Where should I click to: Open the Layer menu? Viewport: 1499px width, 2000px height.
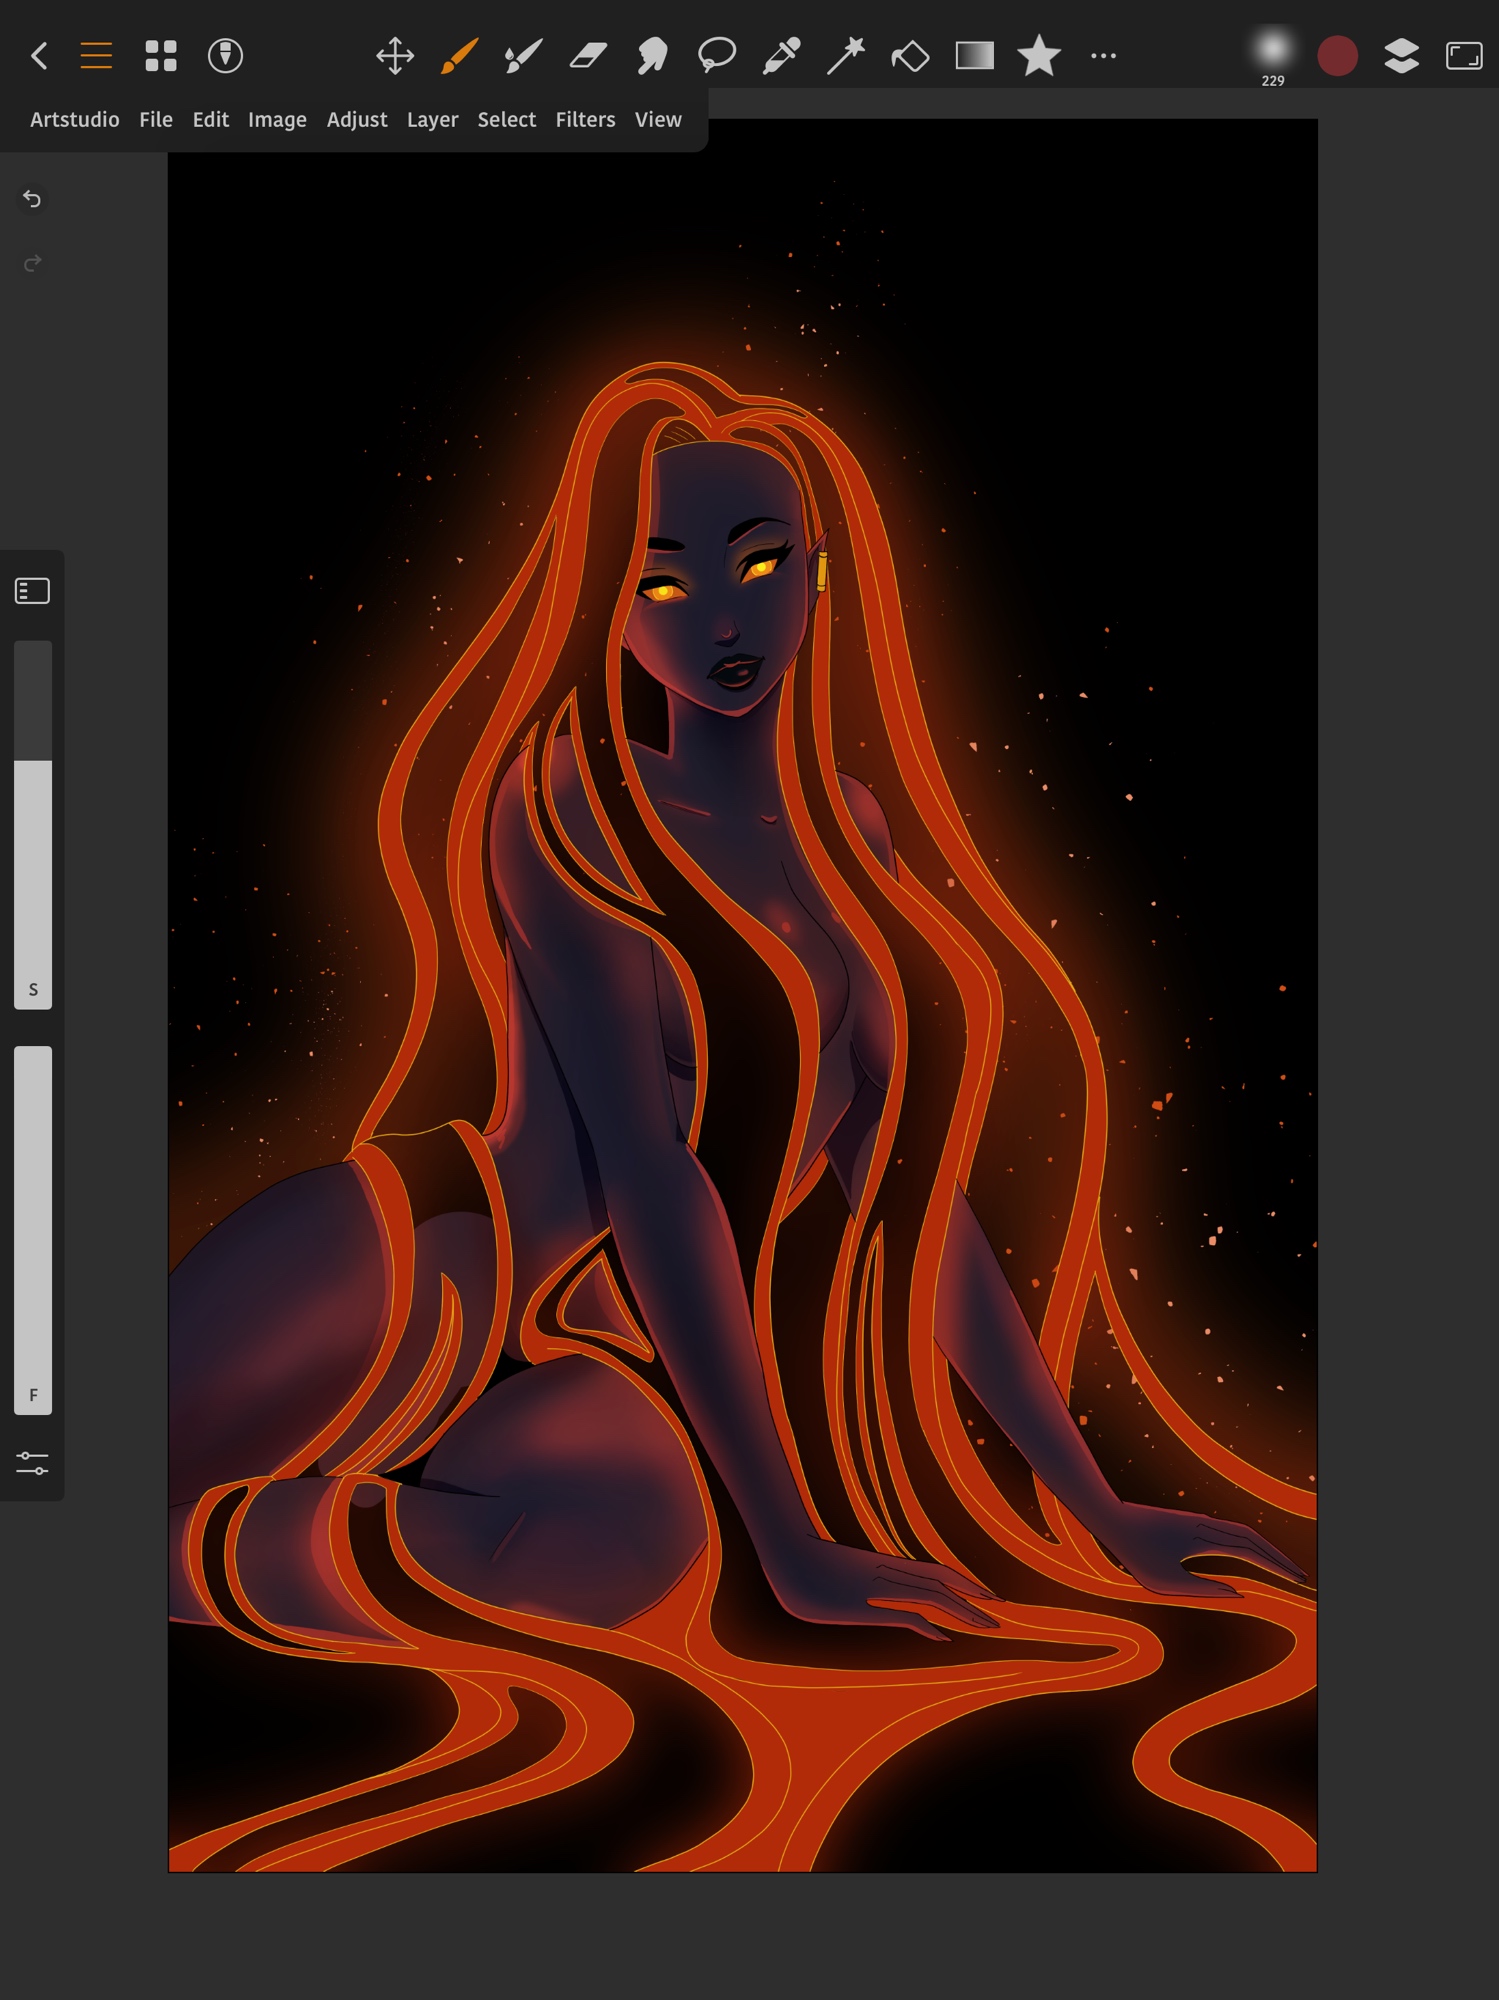click(x=432, y=120)
